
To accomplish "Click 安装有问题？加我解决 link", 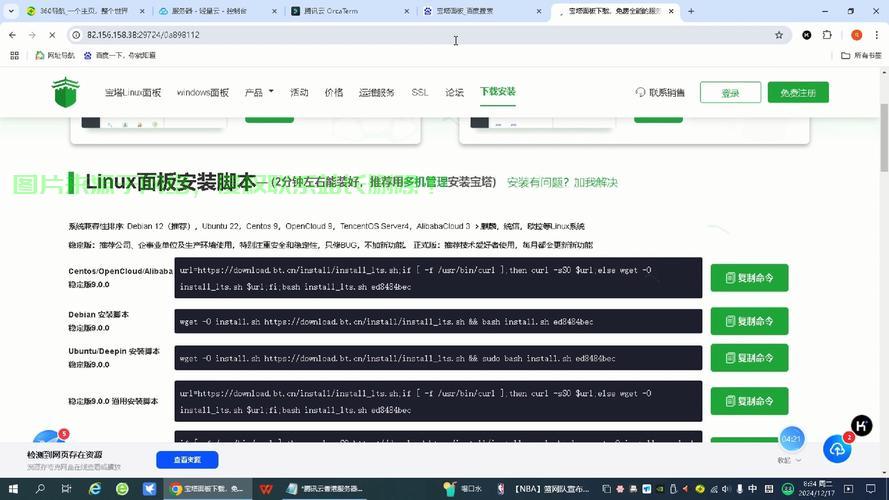I will pos(562,183).
